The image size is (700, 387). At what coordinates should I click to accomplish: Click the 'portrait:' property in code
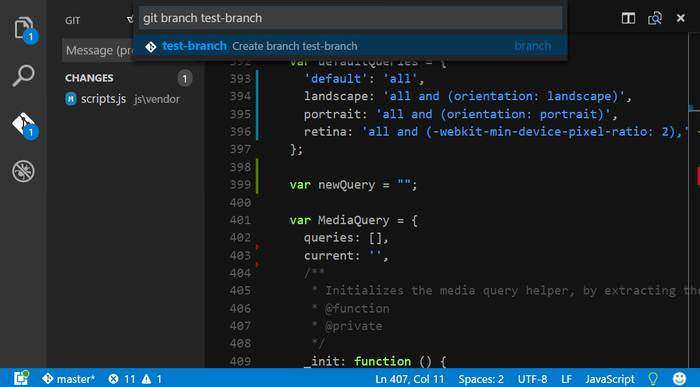[335, 114]
